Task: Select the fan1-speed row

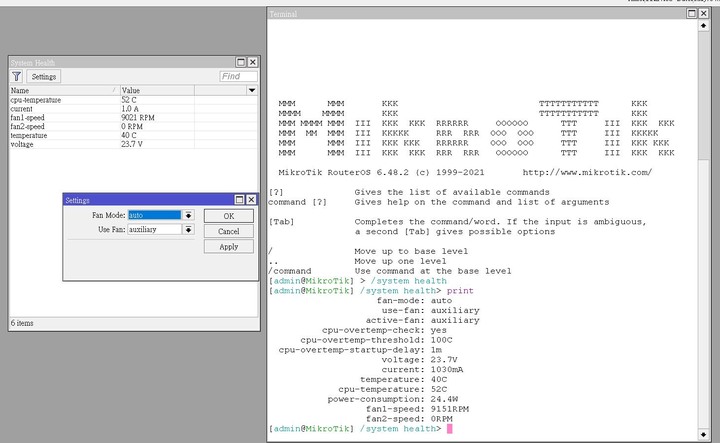Action: (x=133, y=118)
